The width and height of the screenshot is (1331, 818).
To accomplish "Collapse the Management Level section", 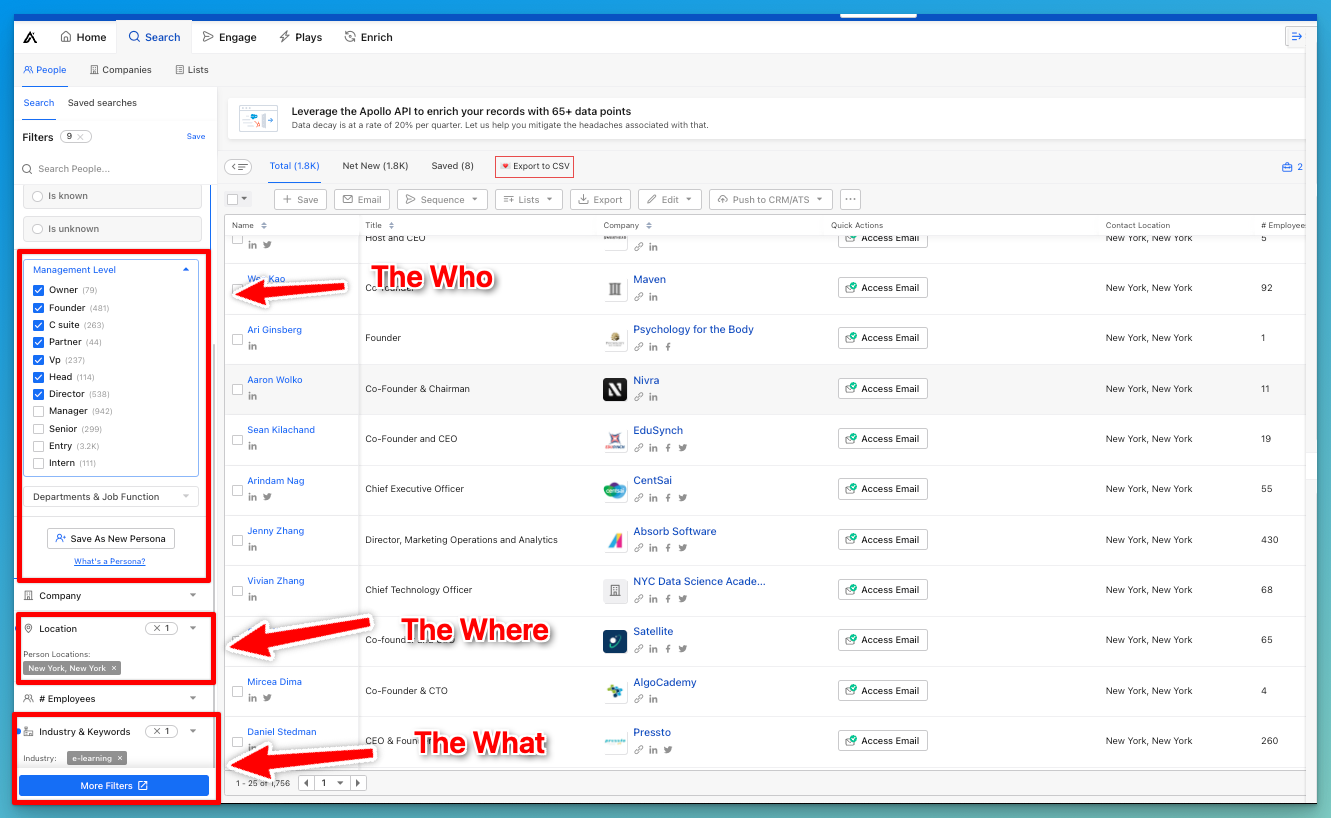I will coord(186,270).
